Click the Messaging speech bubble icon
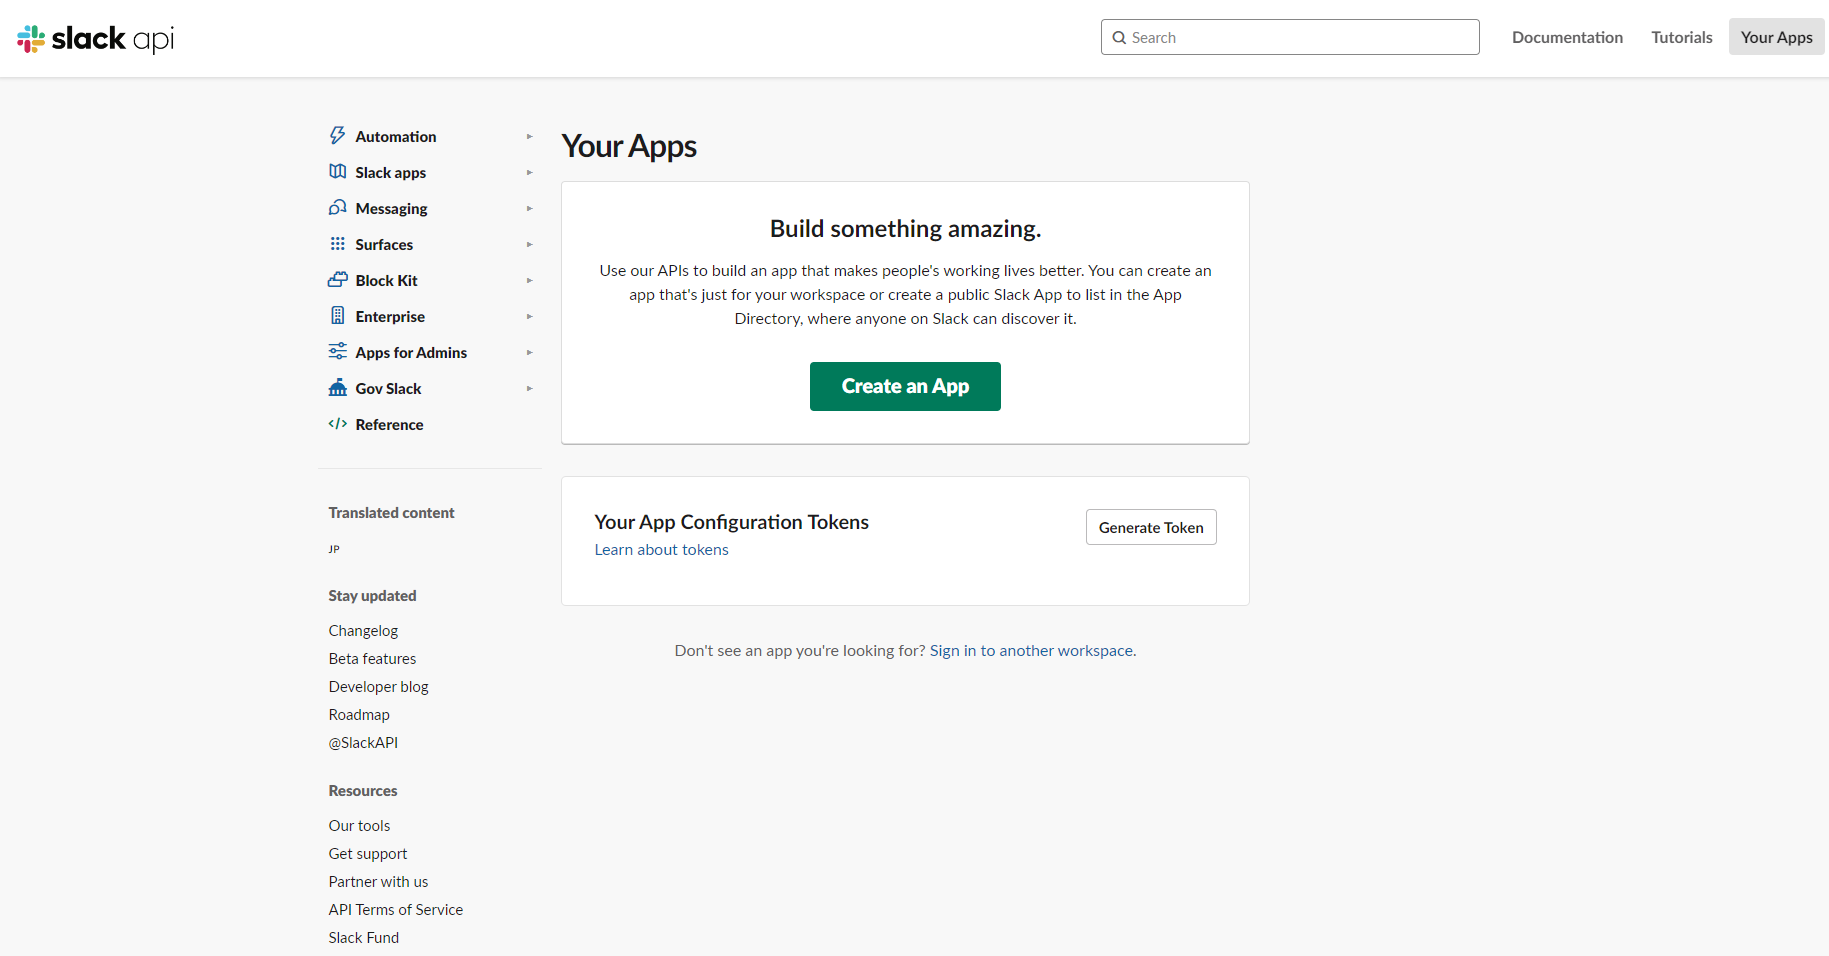This screenshot has height=956, width=1829. click(338, 208)
